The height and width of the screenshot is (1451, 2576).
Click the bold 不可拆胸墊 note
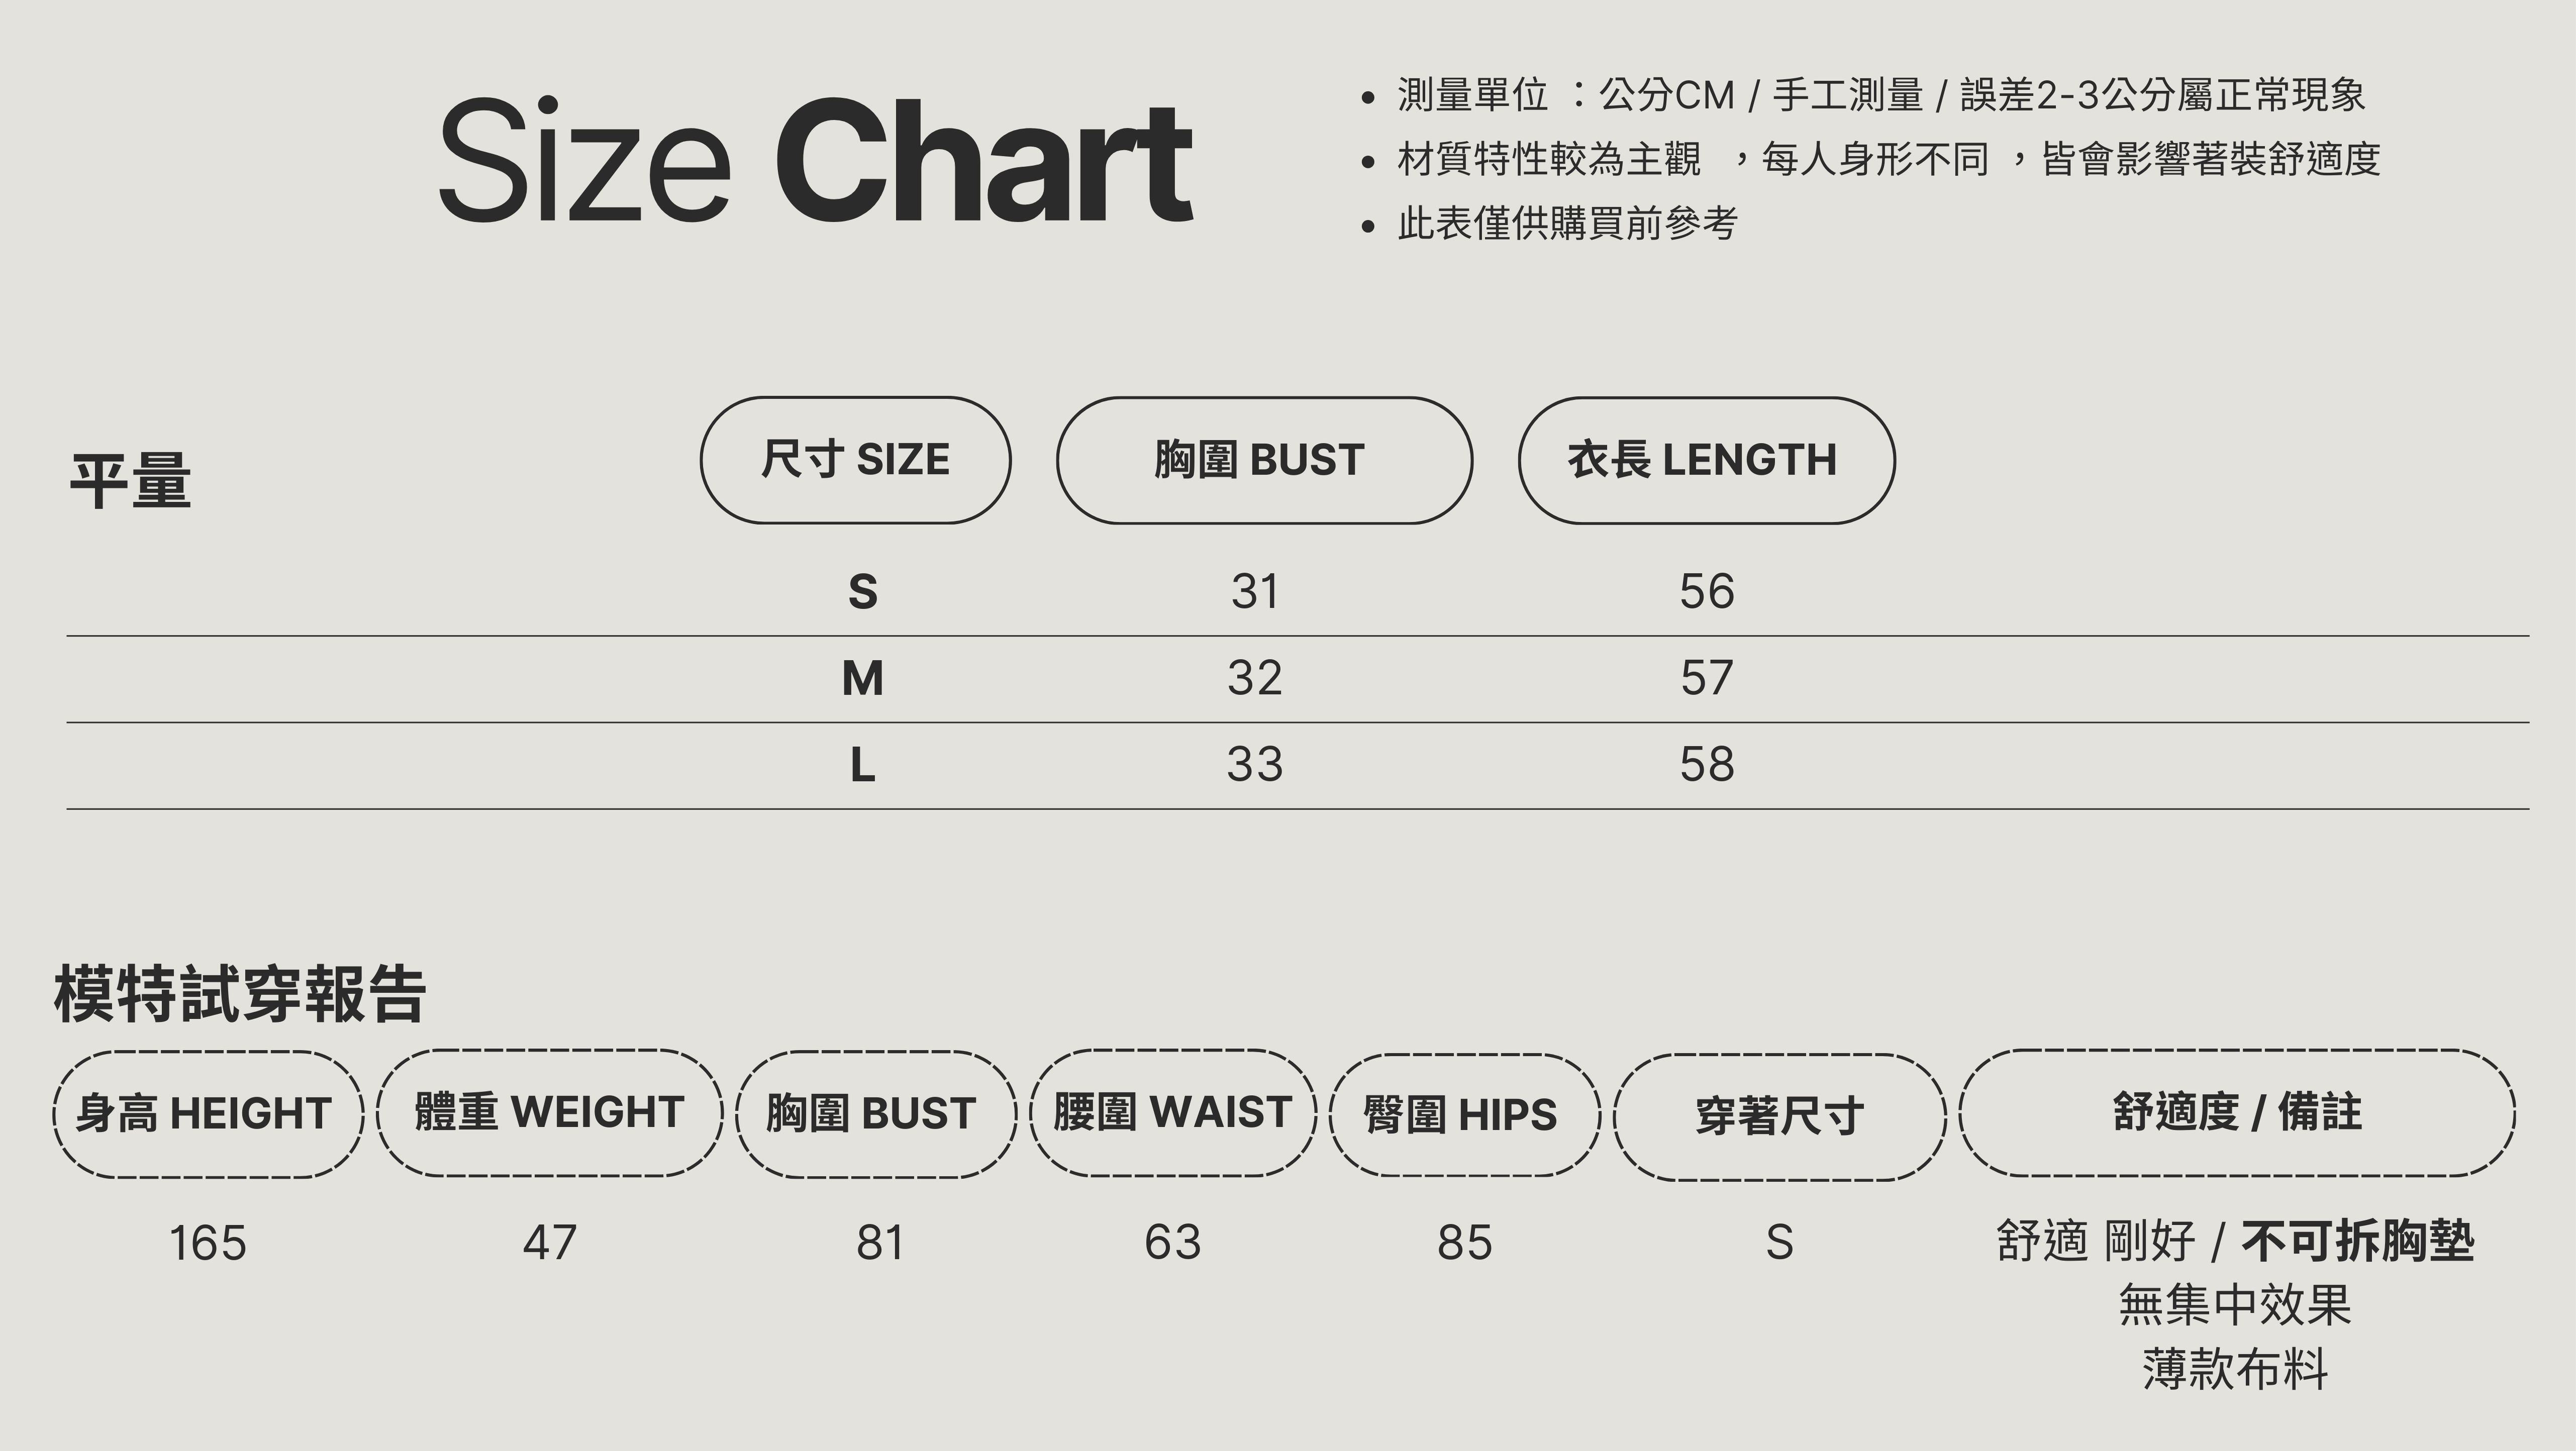click(x=2358, y=1242)
